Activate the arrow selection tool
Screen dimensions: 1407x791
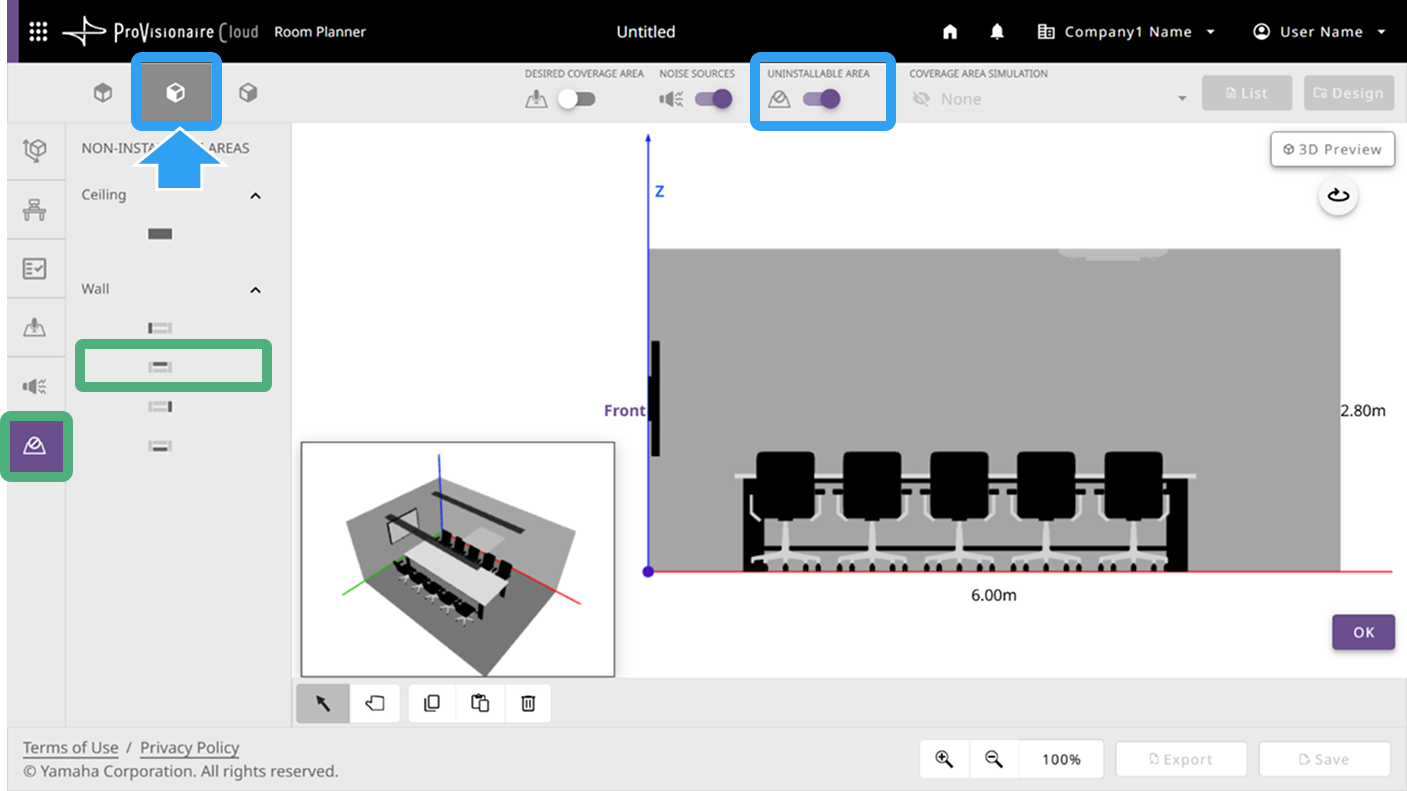pyautogui.click(x=323, y=704)
